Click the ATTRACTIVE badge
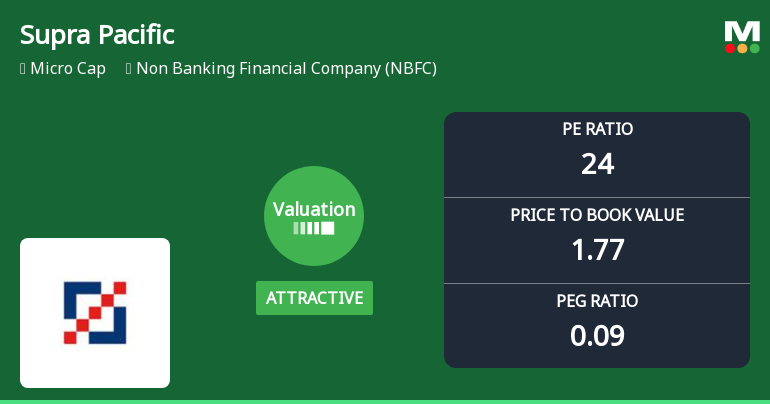The image size is (770, 404). [x=314, y=298]
